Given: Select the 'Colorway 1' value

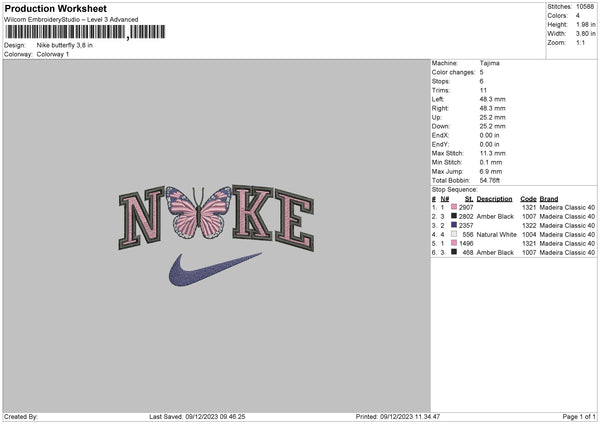Looking at the screenshot, I should tap(53, 54).
